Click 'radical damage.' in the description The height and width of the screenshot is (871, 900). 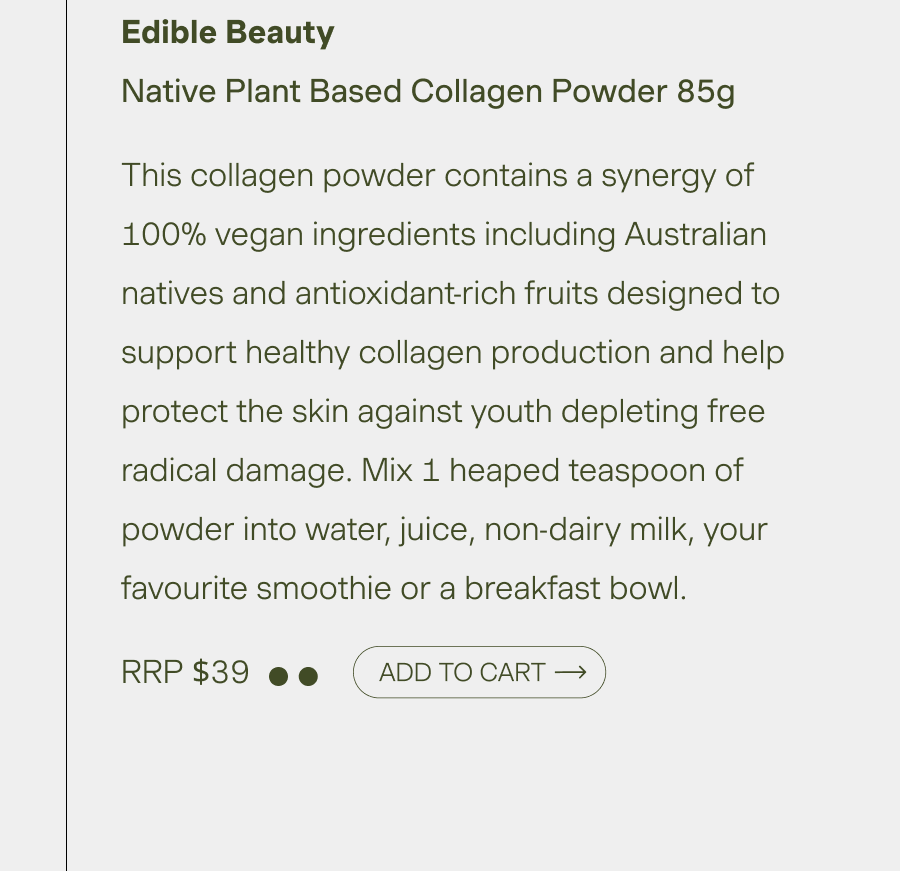click(x=237, y=471)
